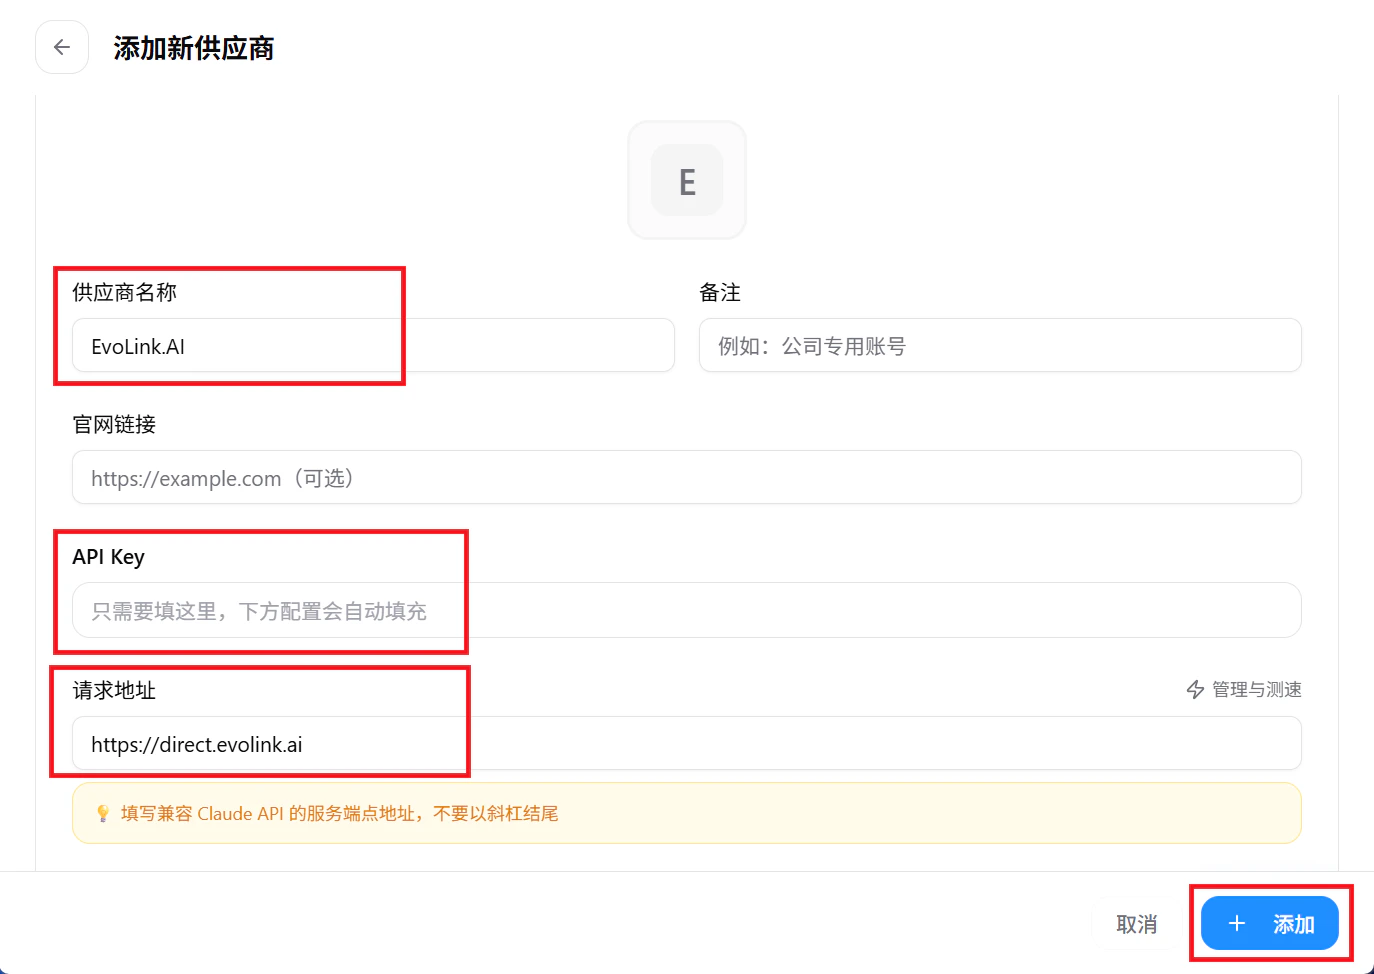1374x974 pixels.
Task: Click the 取消 cancel button
Action: pos(1136,923)
